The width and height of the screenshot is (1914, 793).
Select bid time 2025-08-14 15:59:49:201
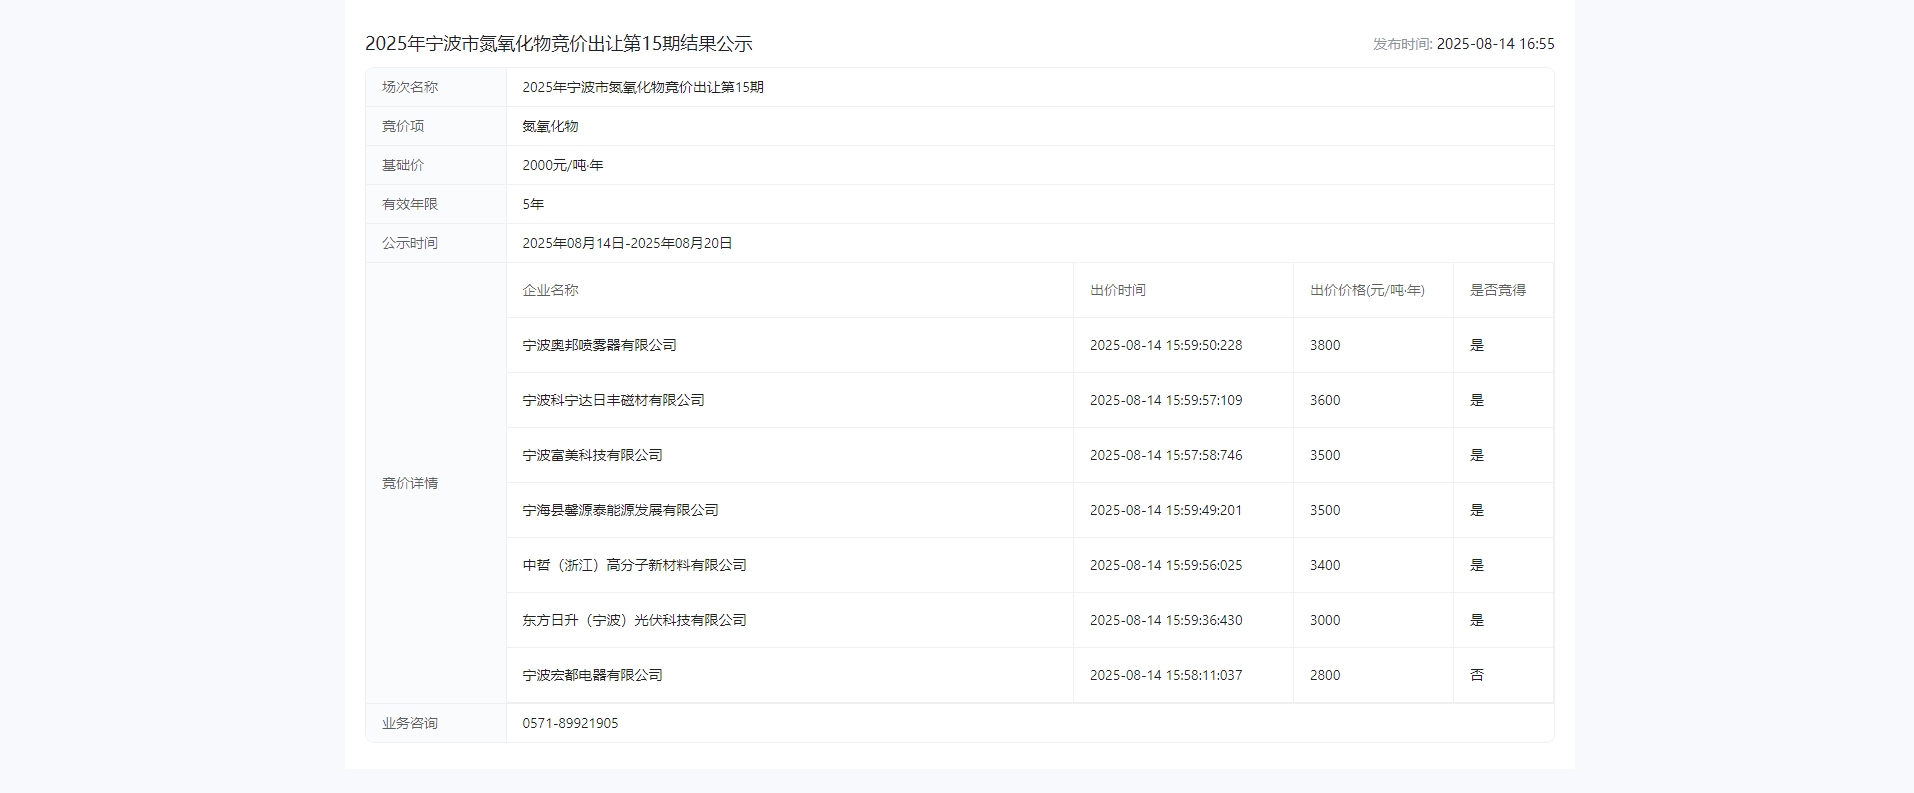tap(1166, 510)
